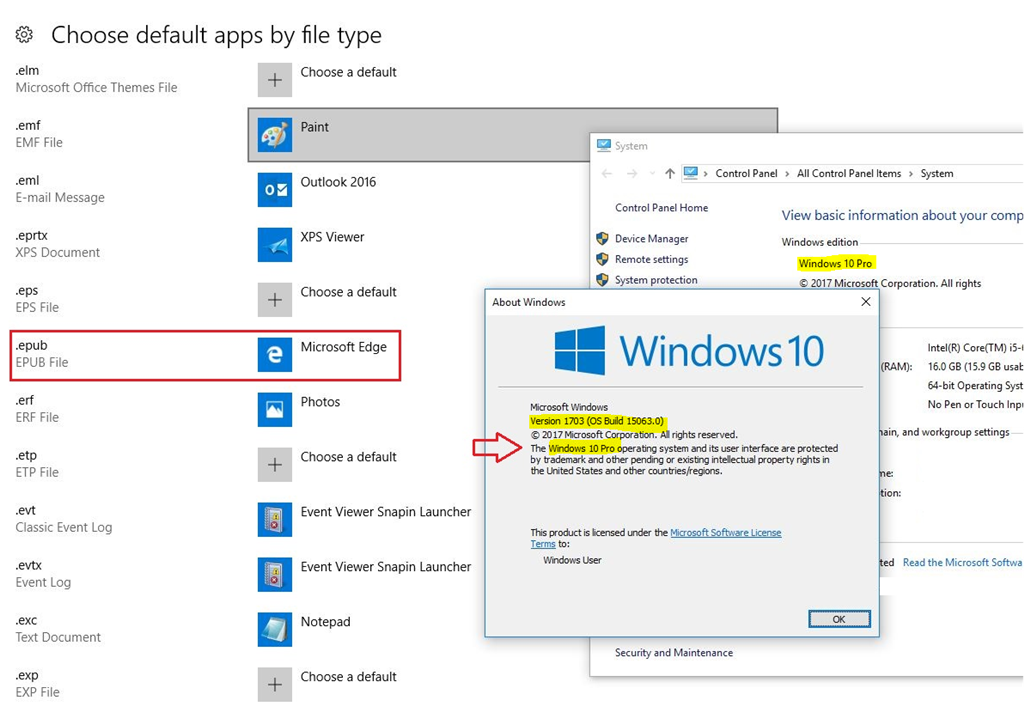
Task: Click the Event Viewer icon for .evtx
Action: pyautogui.click(x=275, y=574)
